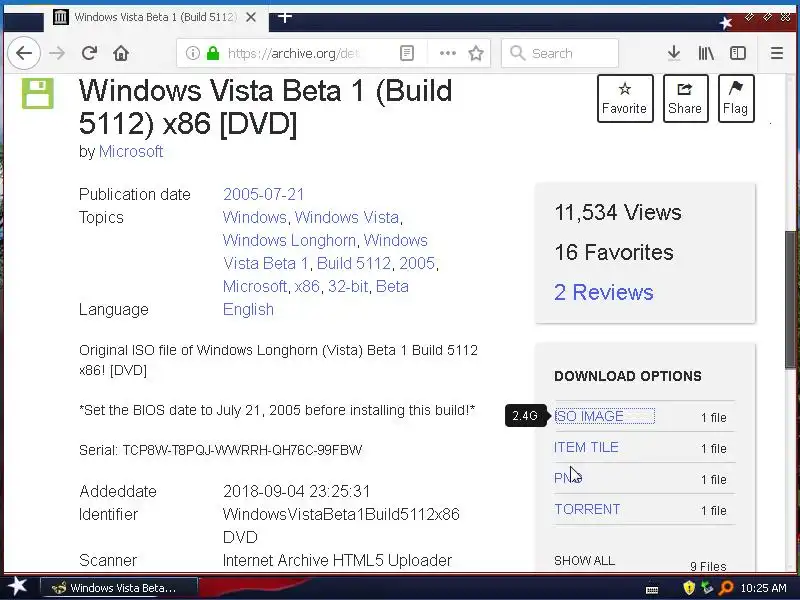Viewport: 800px width, 600px height.
Task: Go back with the browser back arrow
Action: point(24,53)
